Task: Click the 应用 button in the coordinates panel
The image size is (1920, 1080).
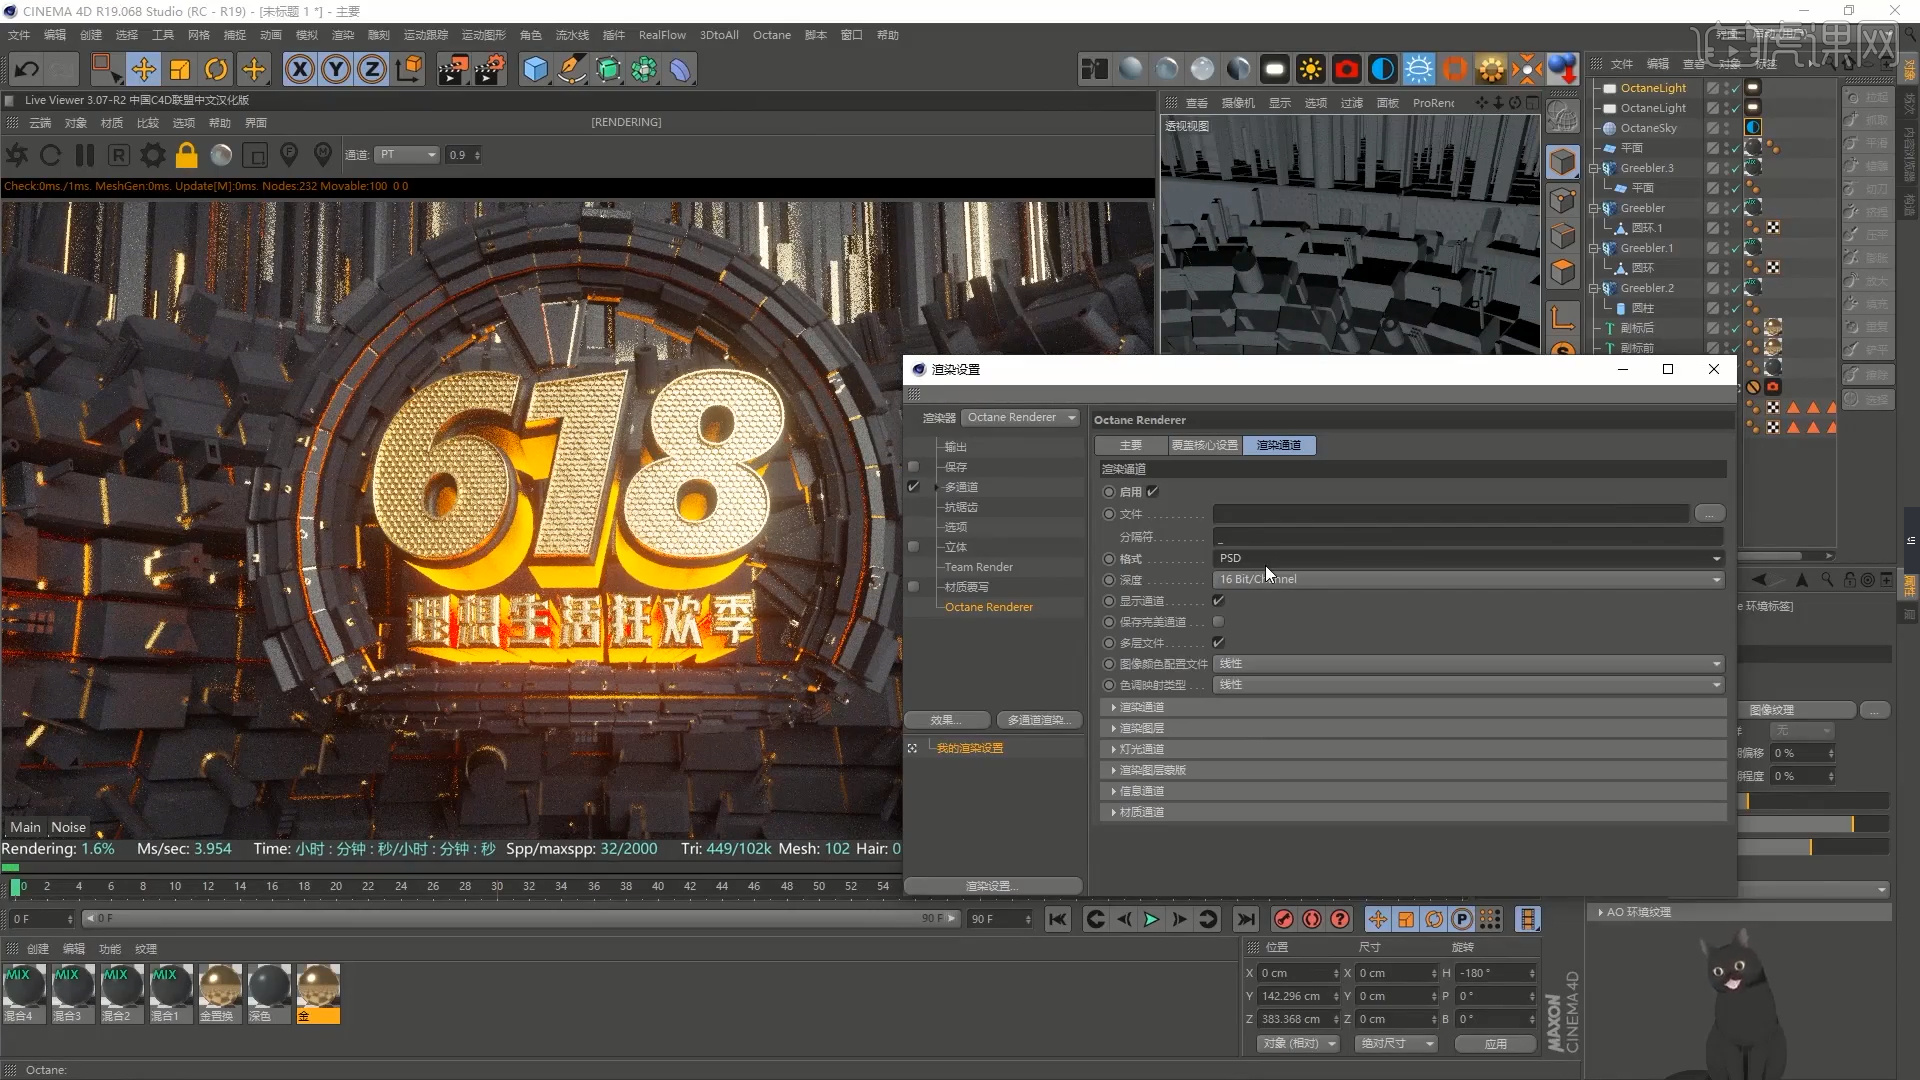Action: [x=1494, y=1043]
